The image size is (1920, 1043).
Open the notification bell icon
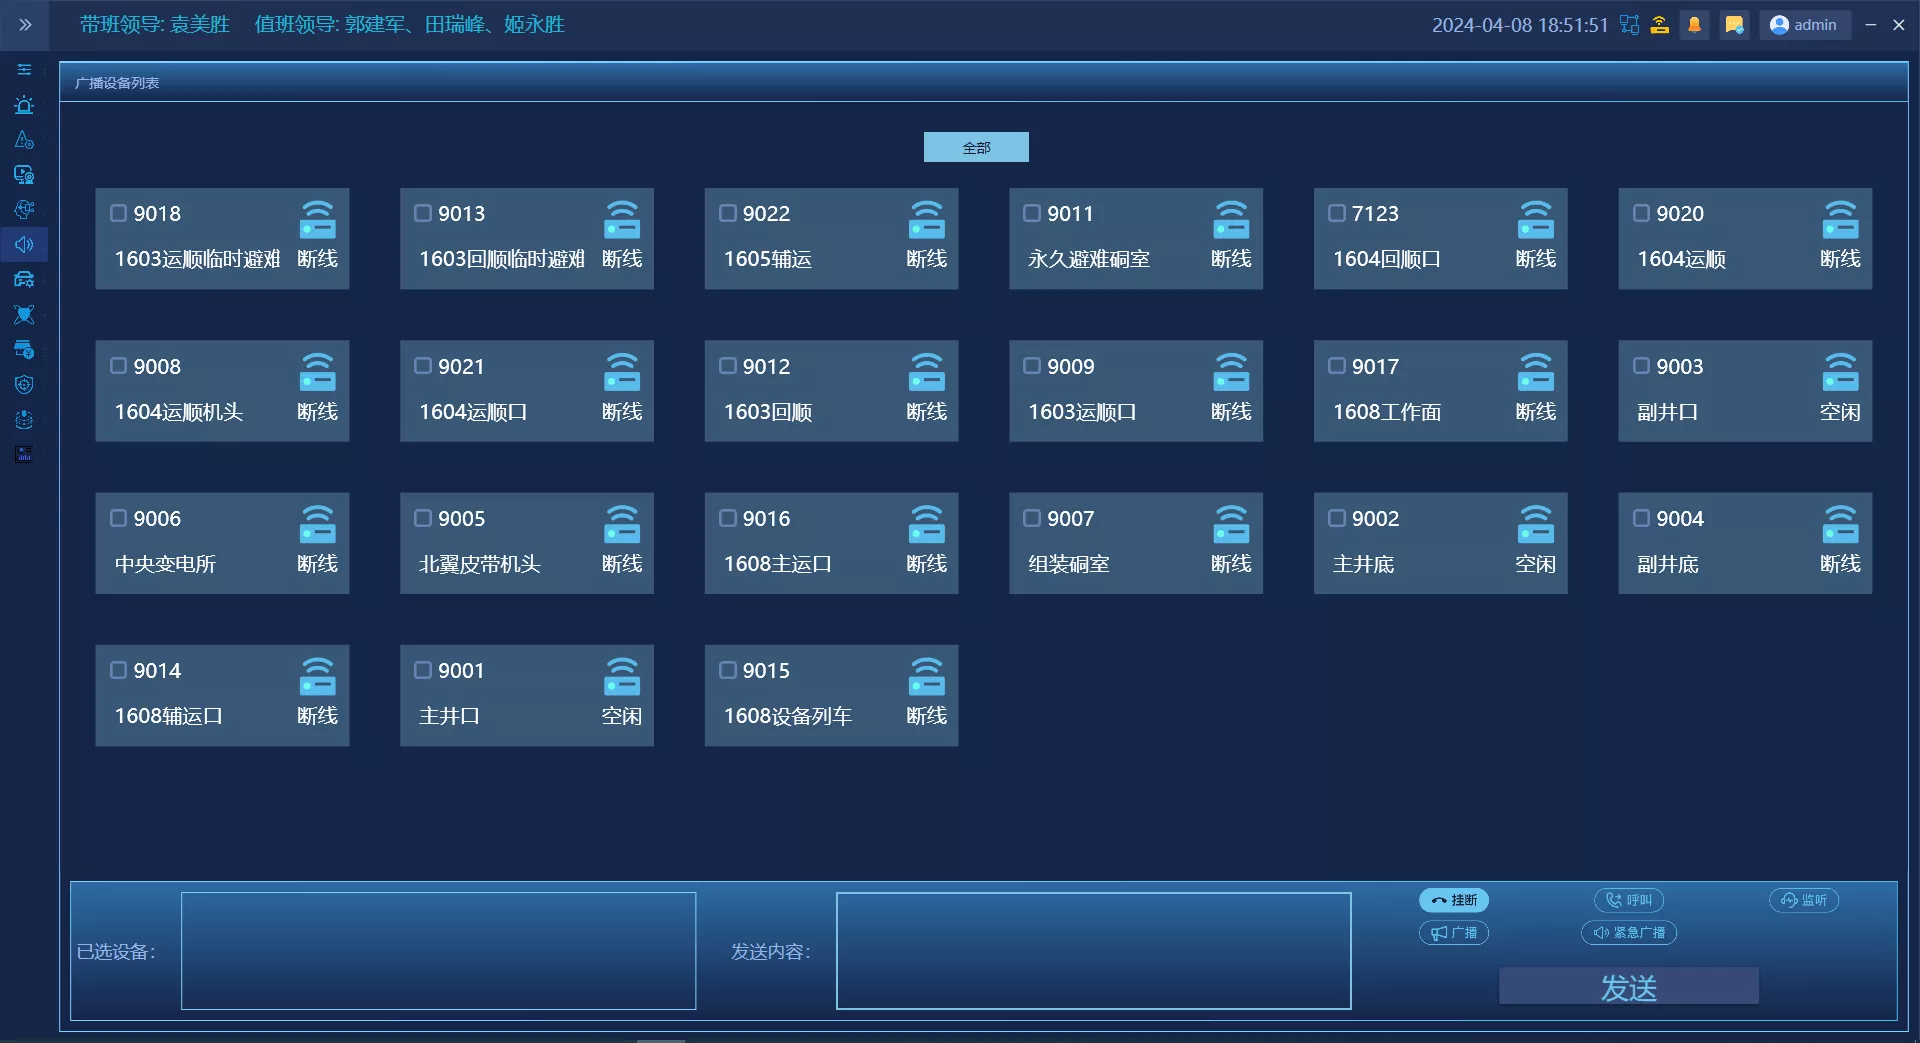click(1694, 25)
